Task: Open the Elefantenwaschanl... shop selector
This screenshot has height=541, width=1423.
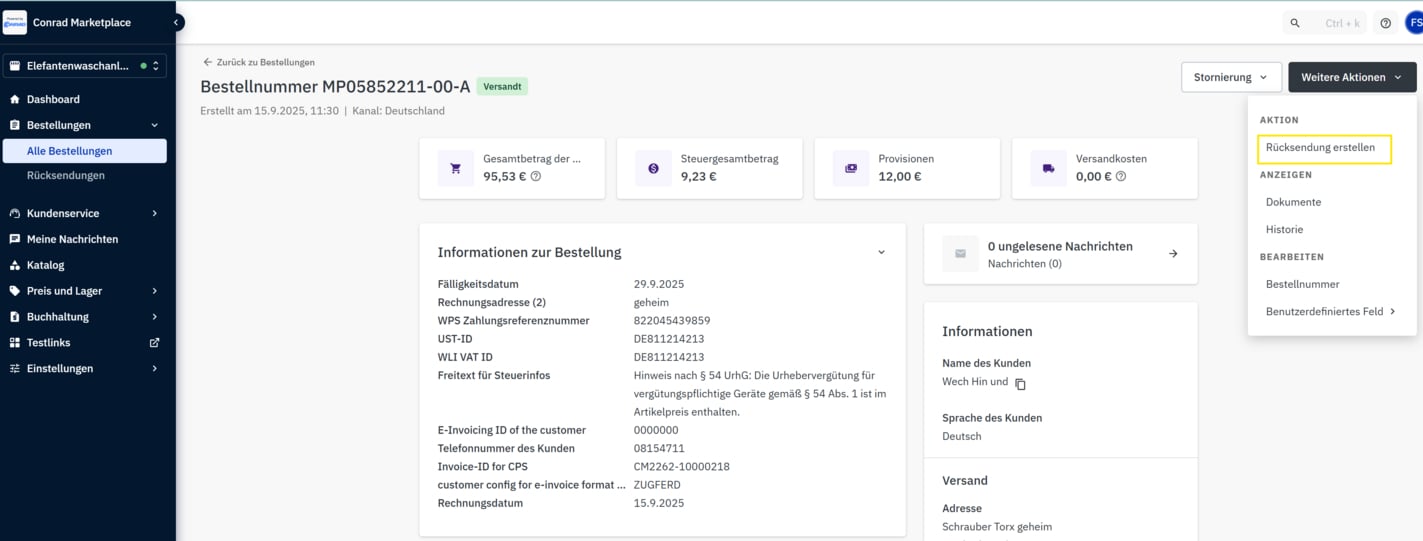Action: pyautogui.click(x=84, y=66)
